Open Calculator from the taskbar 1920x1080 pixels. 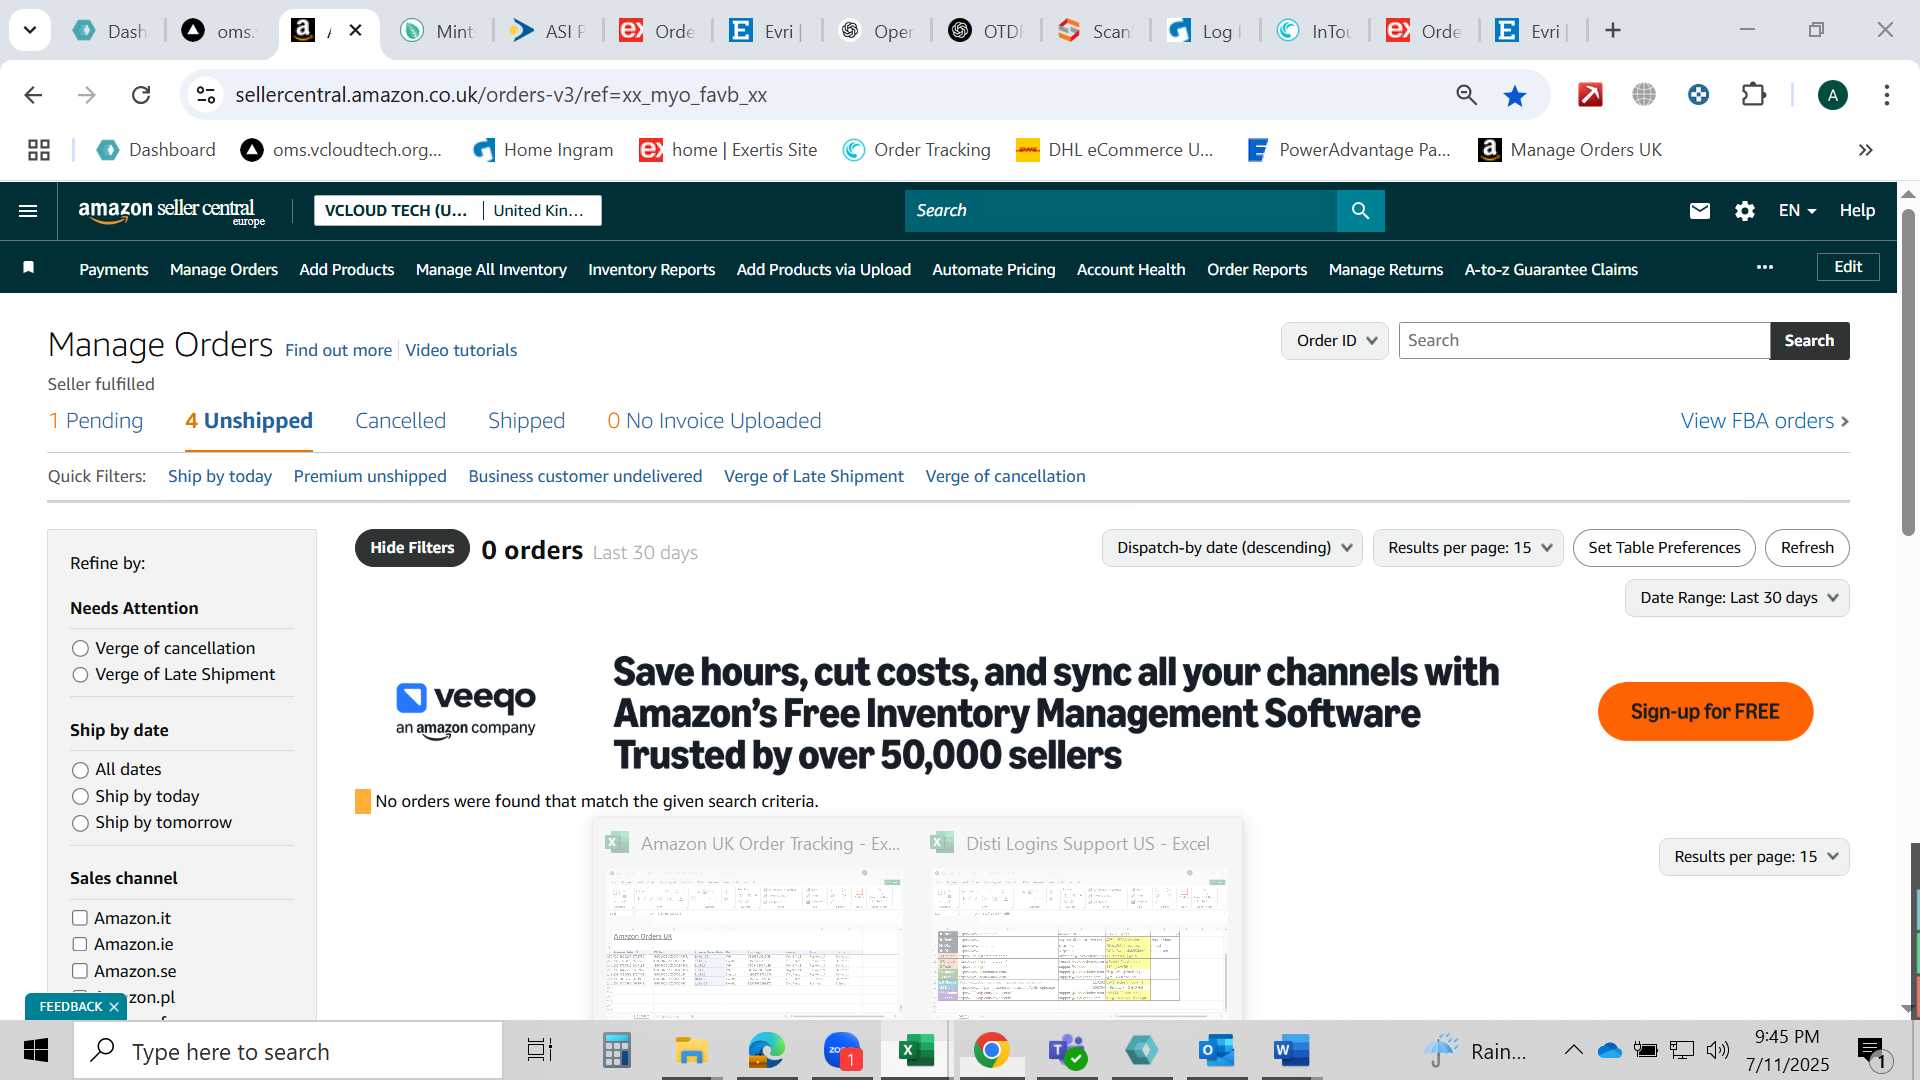point(616,1050)
